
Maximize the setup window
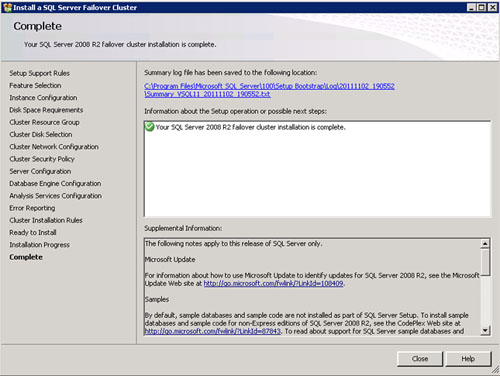(482, 7)
